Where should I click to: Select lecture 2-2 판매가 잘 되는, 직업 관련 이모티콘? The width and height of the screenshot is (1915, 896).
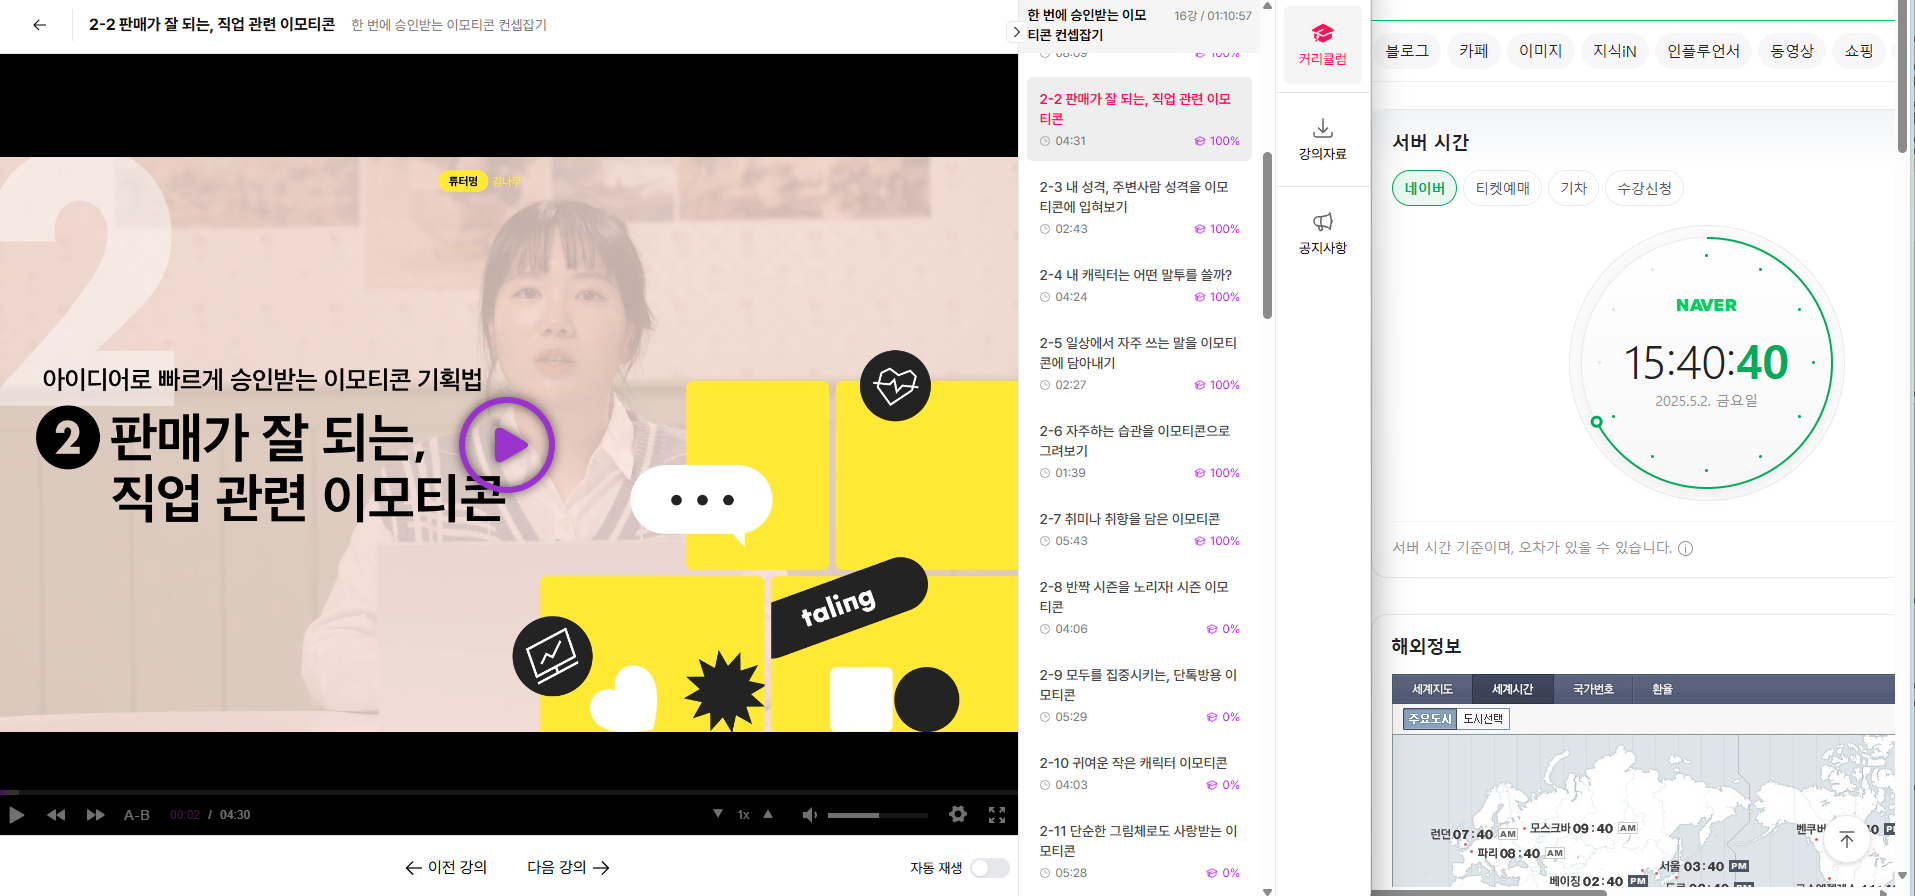(1139, 119)
